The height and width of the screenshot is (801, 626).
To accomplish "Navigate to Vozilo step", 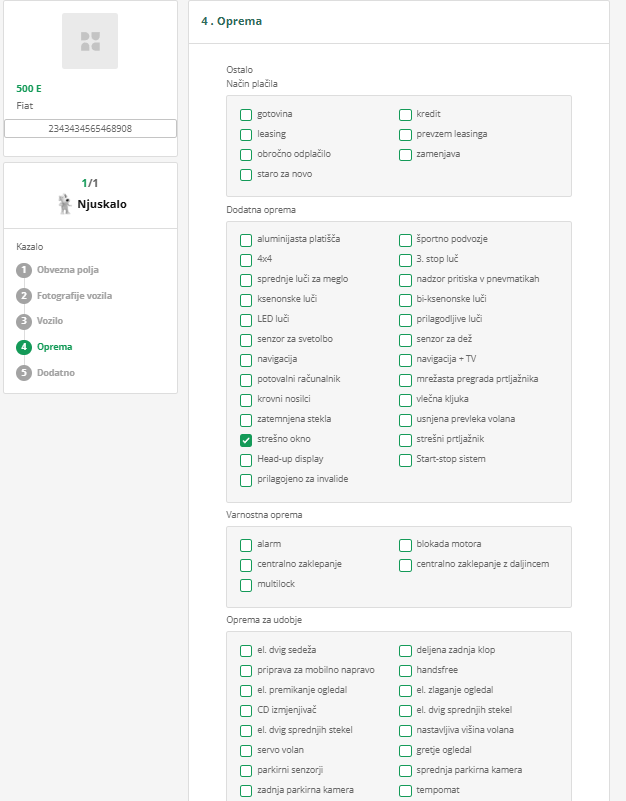I will tap(50, 321).
